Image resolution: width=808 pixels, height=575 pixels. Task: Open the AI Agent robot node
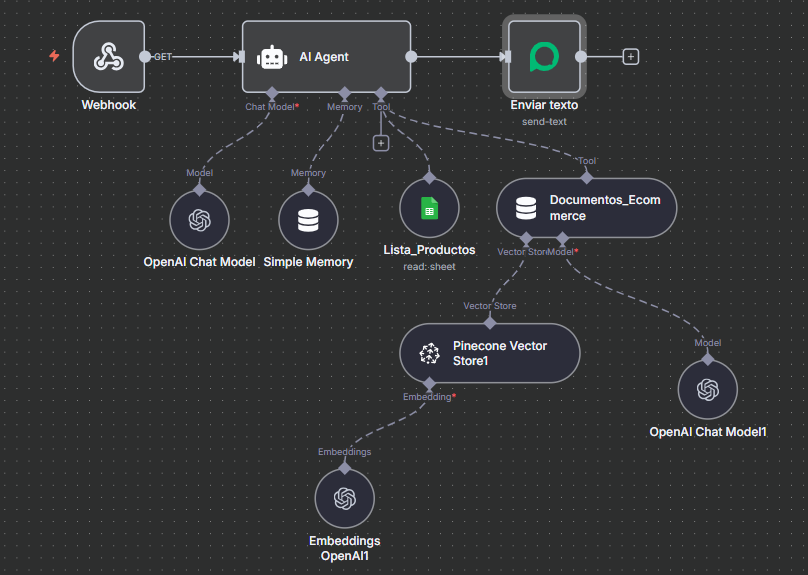point(326,57)
